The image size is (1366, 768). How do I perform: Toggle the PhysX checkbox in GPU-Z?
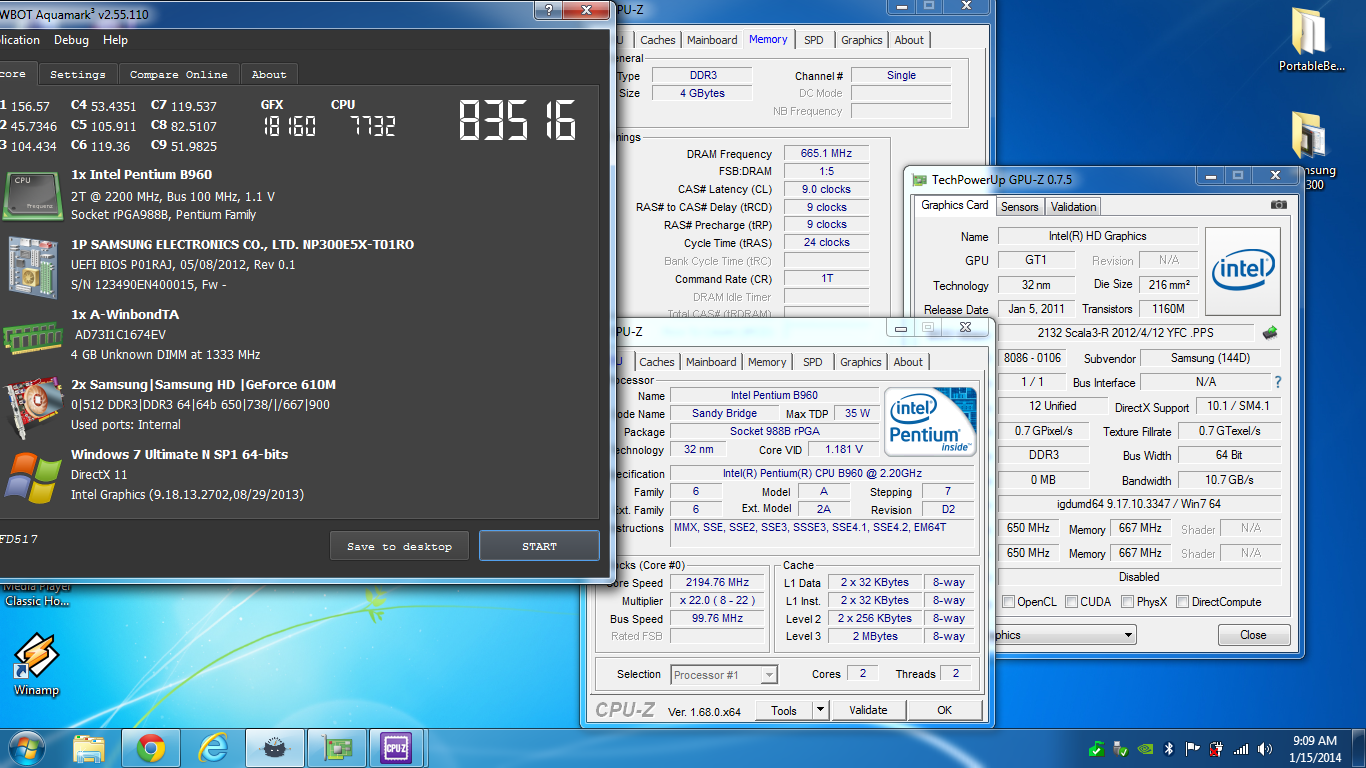tap(1127, 602)
